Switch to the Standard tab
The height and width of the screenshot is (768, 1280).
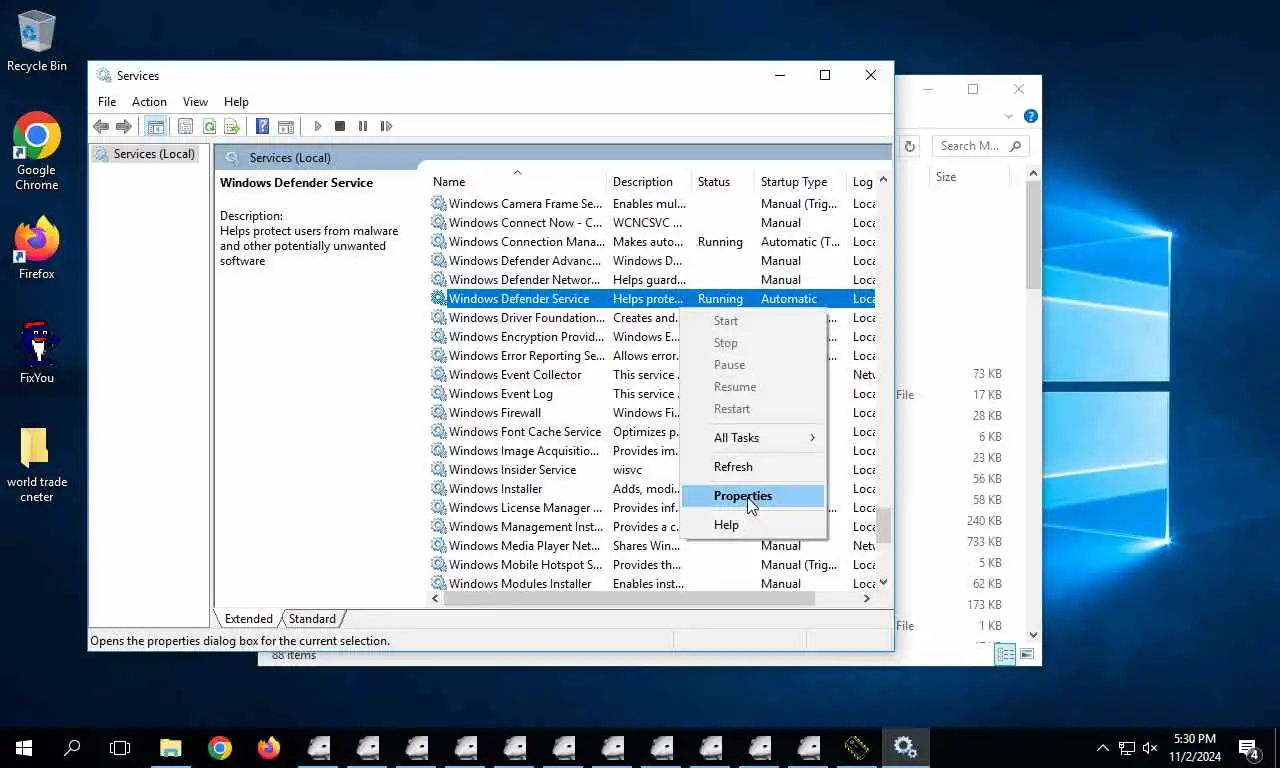tap(312, 619)
